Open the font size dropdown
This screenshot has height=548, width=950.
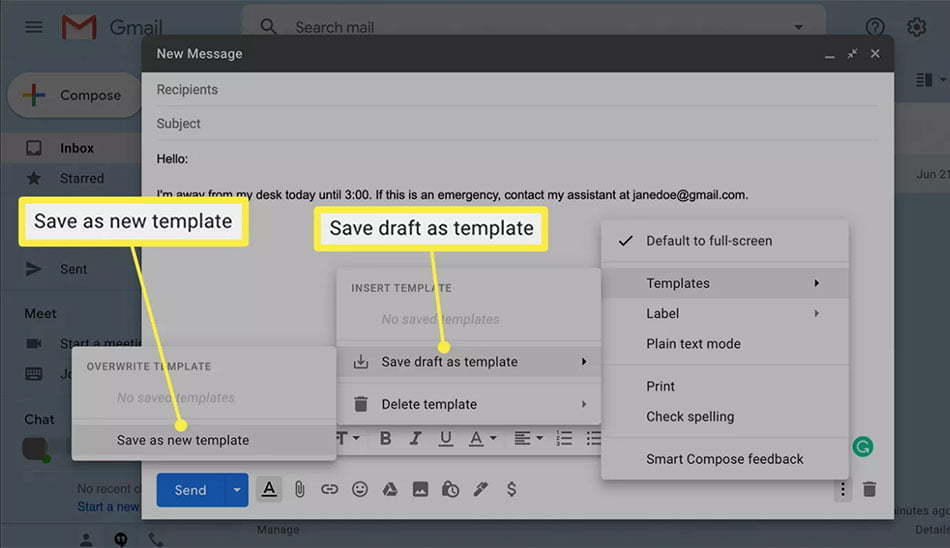click(349, 438)
